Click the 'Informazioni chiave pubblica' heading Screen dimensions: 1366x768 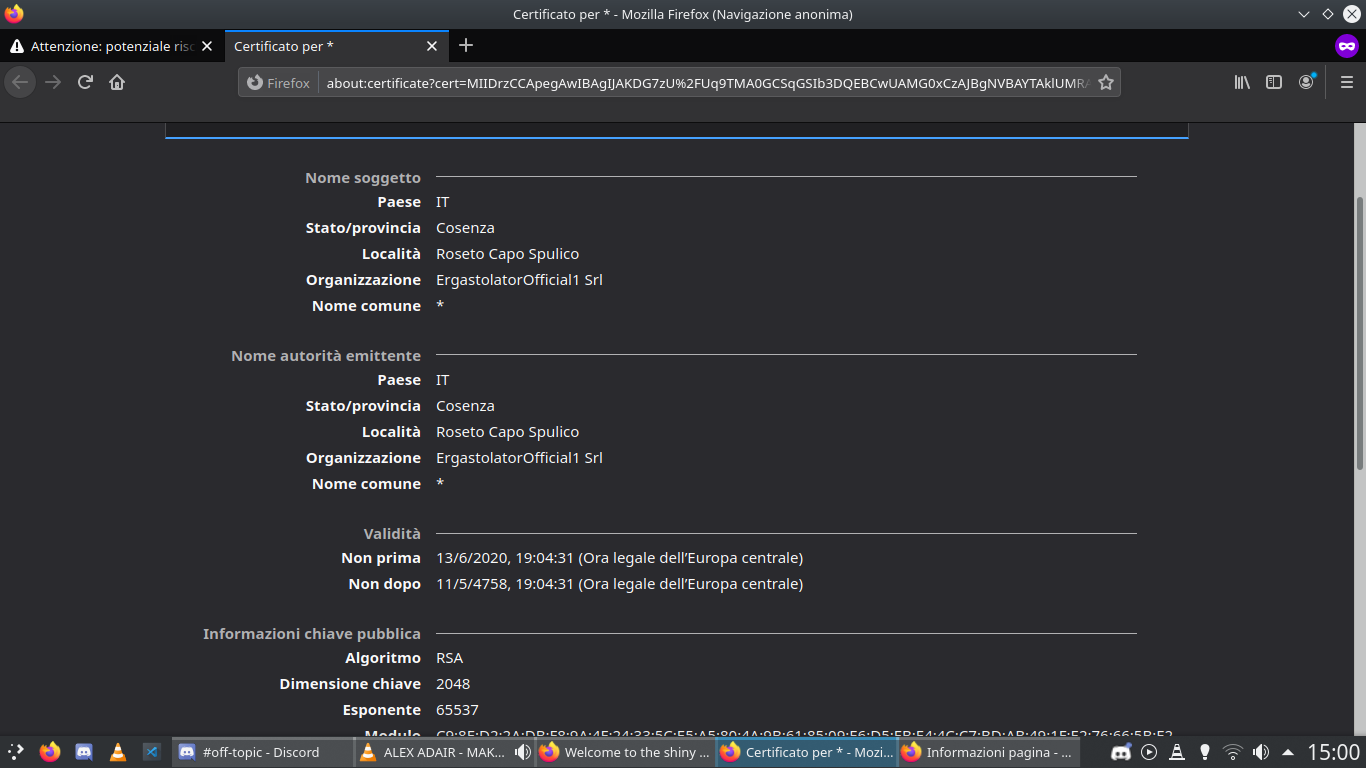(312, 634)
